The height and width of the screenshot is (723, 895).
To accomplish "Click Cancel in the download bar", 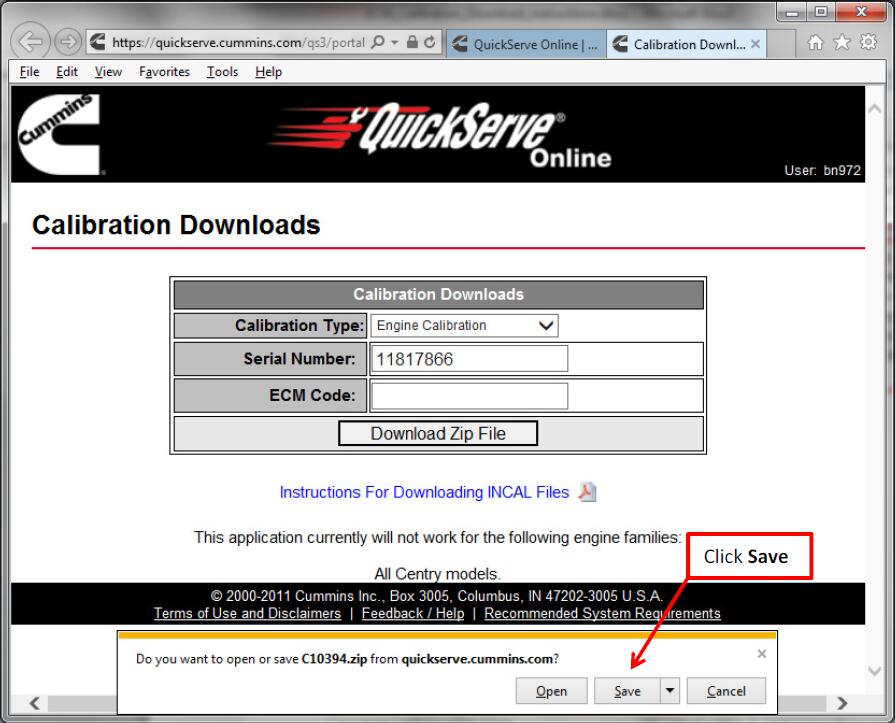I will point(726,691).
